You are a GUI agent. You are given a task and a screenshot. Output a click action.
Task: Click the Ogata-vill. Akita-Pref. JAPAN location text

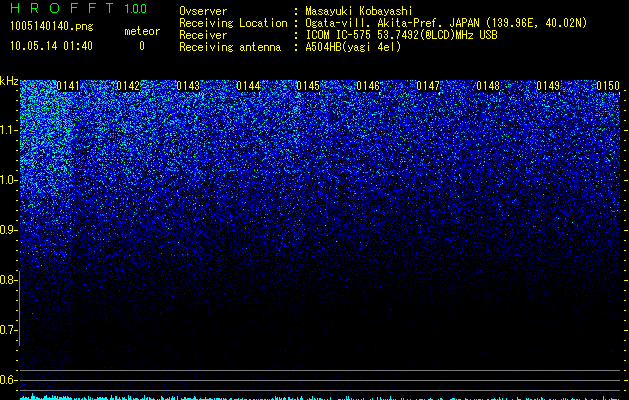point(446,23)
